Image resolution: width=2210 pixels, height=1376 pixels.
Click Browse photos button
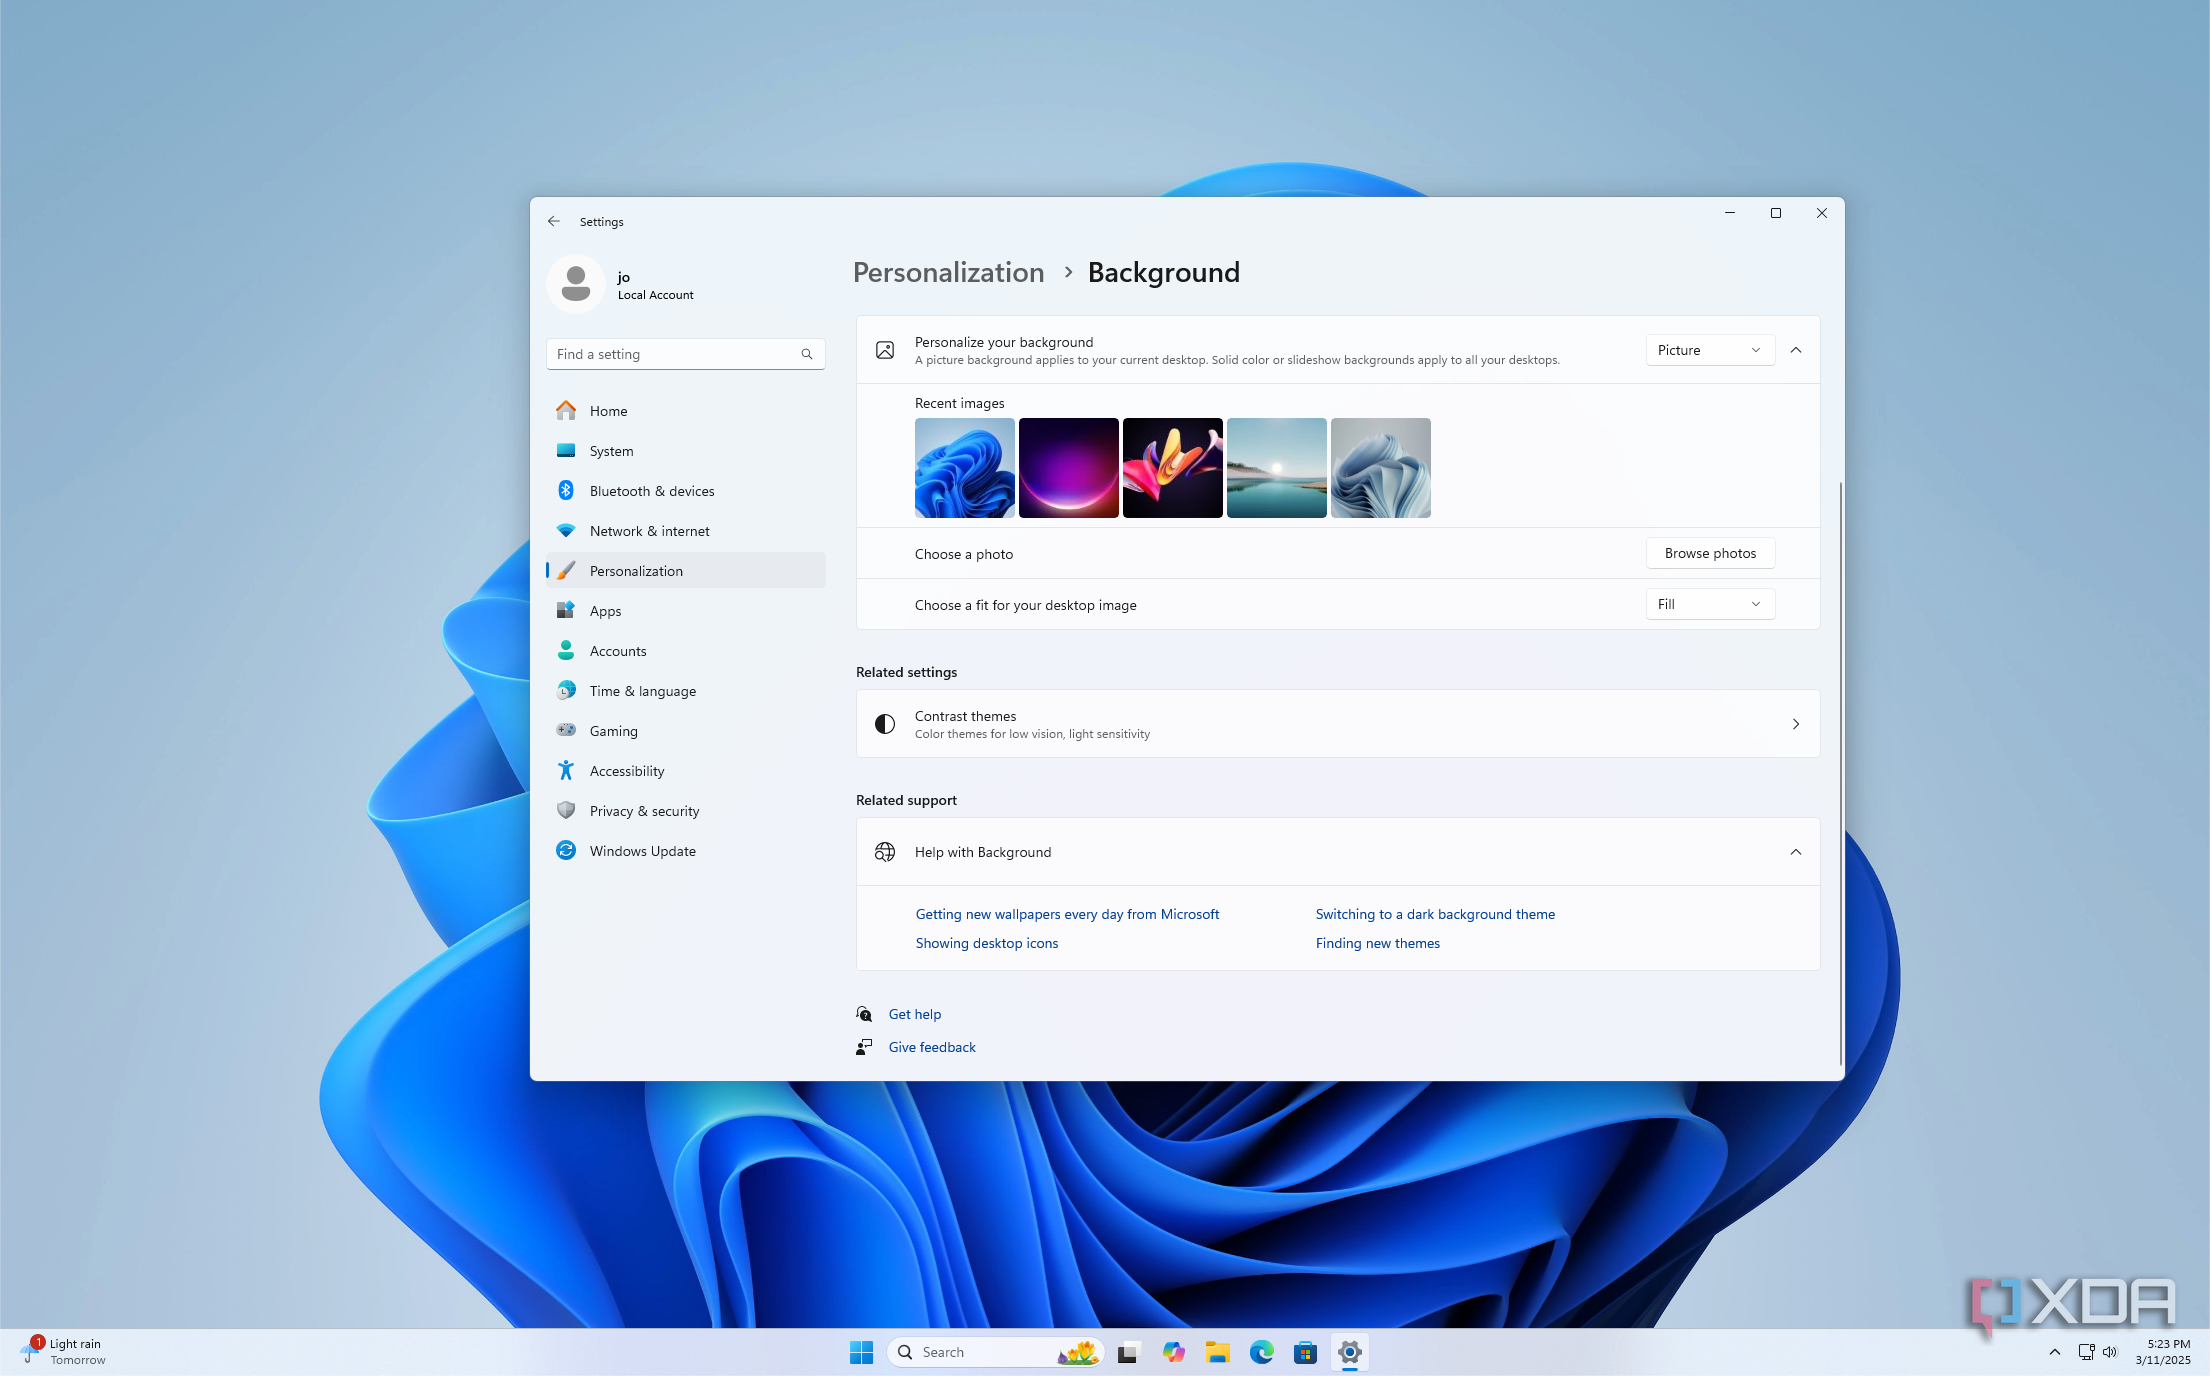tap(1710, 553)
